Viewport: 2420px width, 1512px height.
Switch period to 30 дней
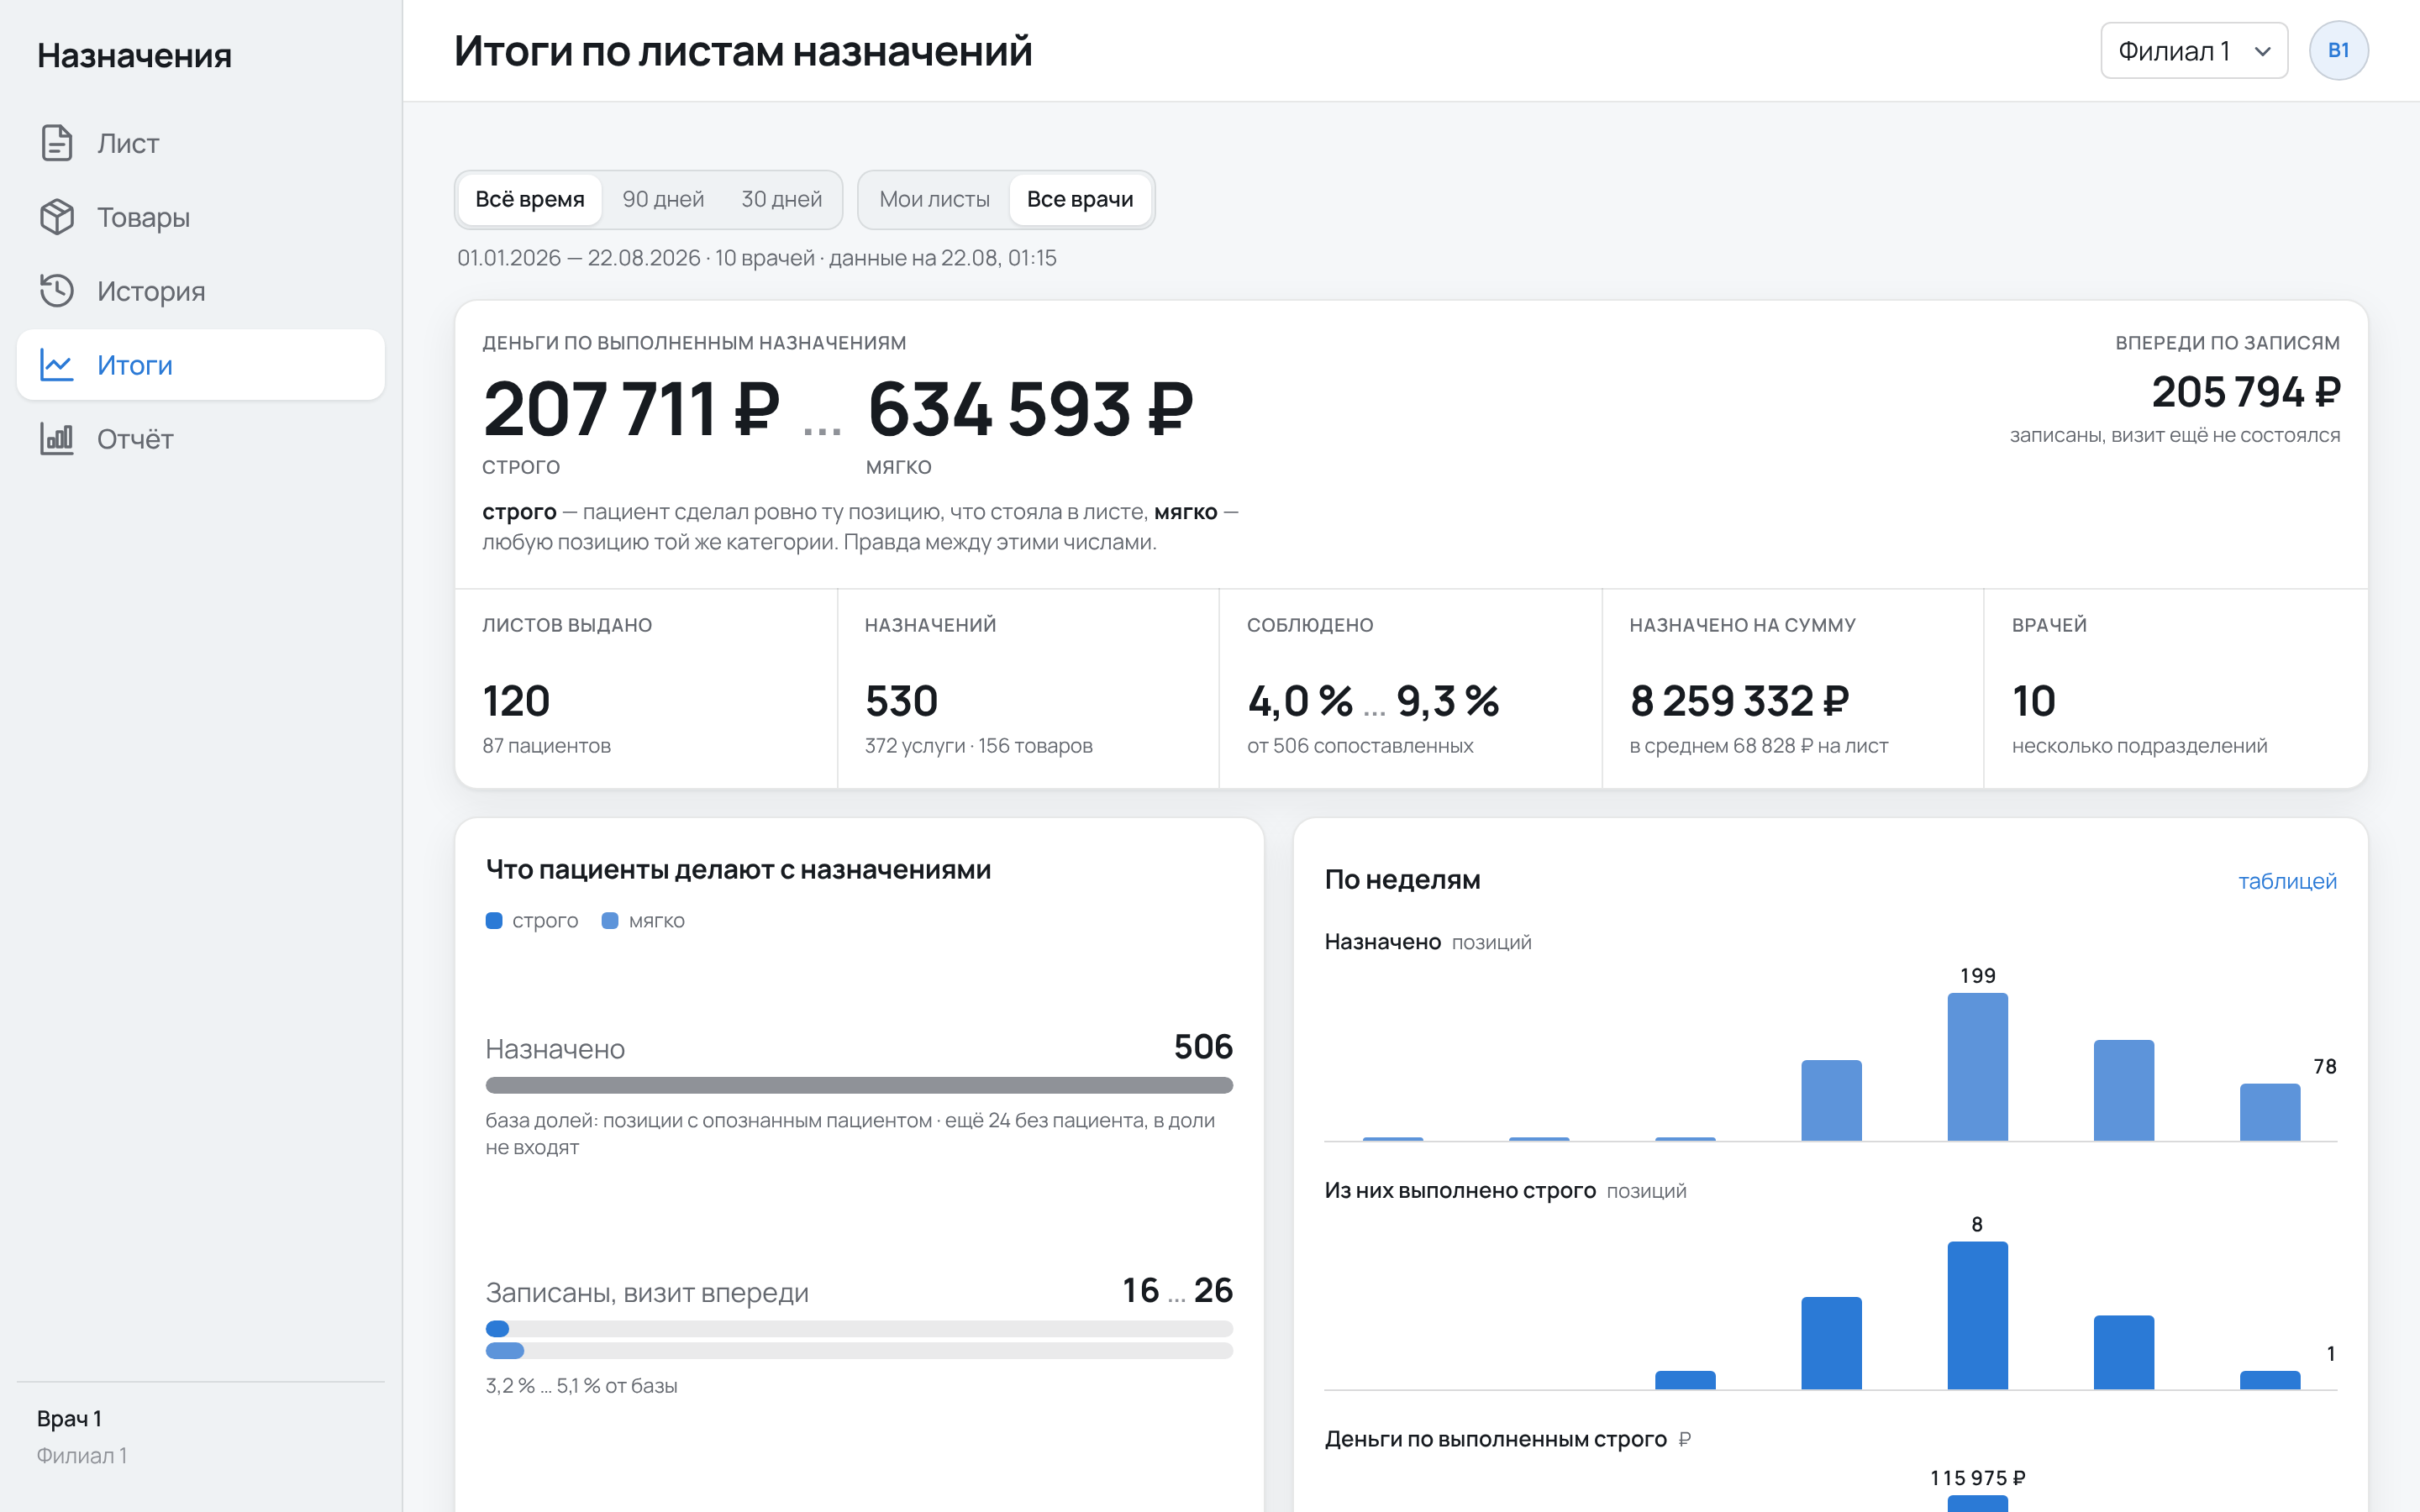pyautogui.click(x=781, y=199)
